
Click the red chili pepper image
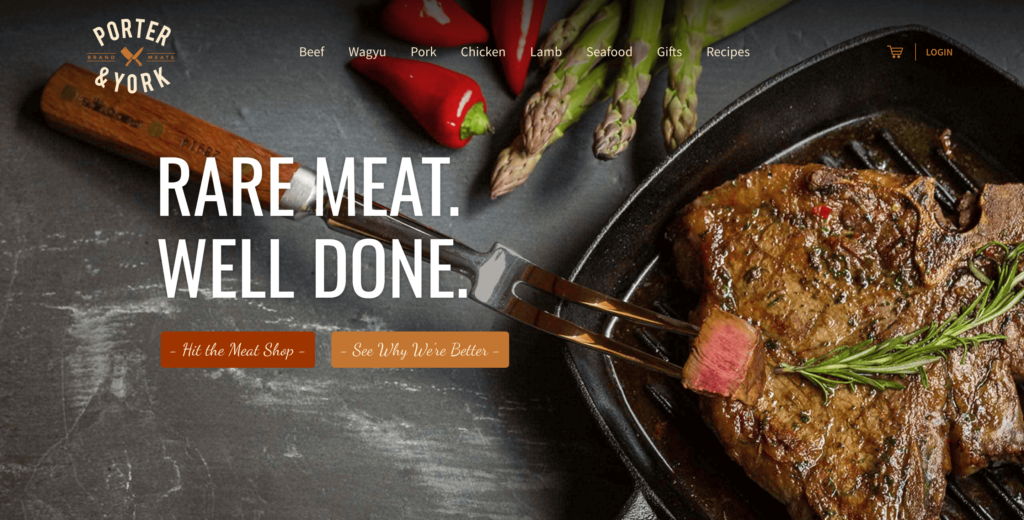(x=423, y=98)
